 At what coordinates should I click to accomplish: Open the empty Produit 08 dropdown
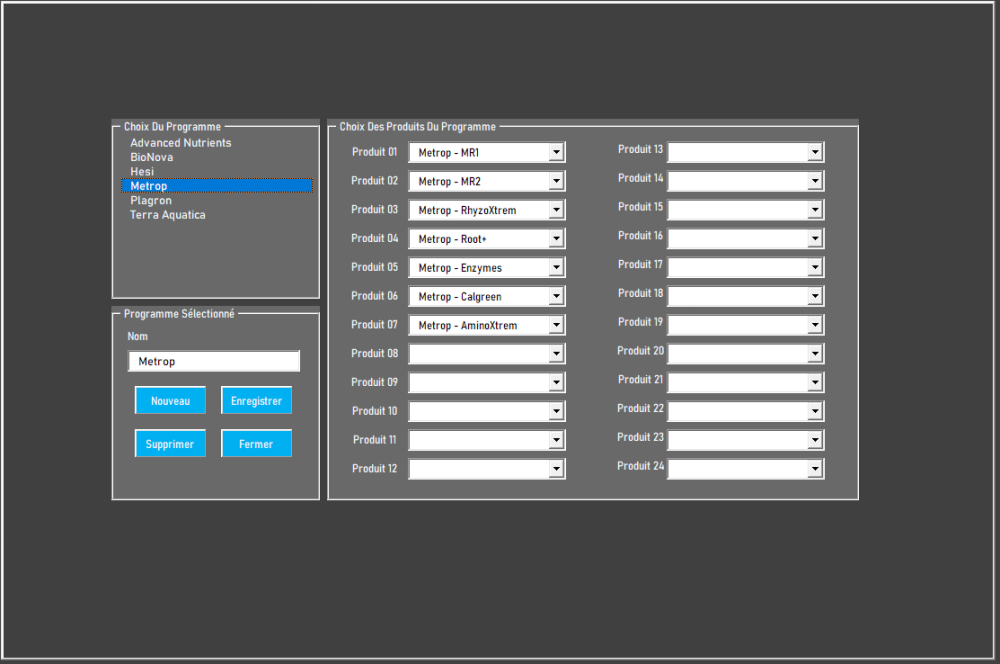pyautogui.click(x=556, y=354)
